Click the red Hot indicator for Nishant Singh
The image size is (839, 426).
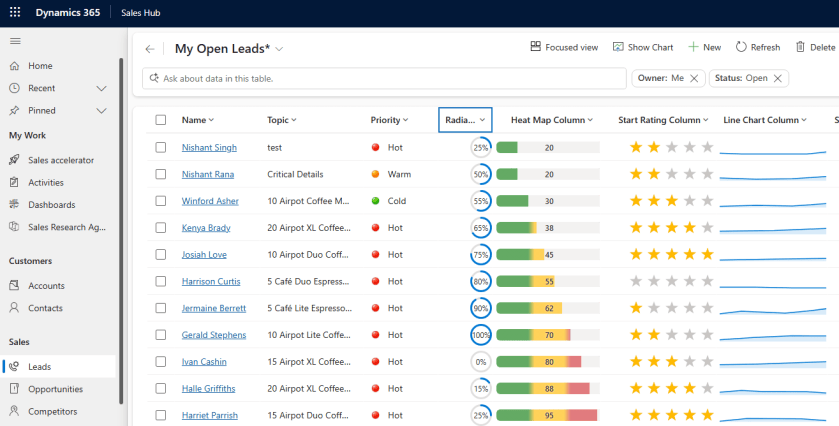[x=376, y=147]
